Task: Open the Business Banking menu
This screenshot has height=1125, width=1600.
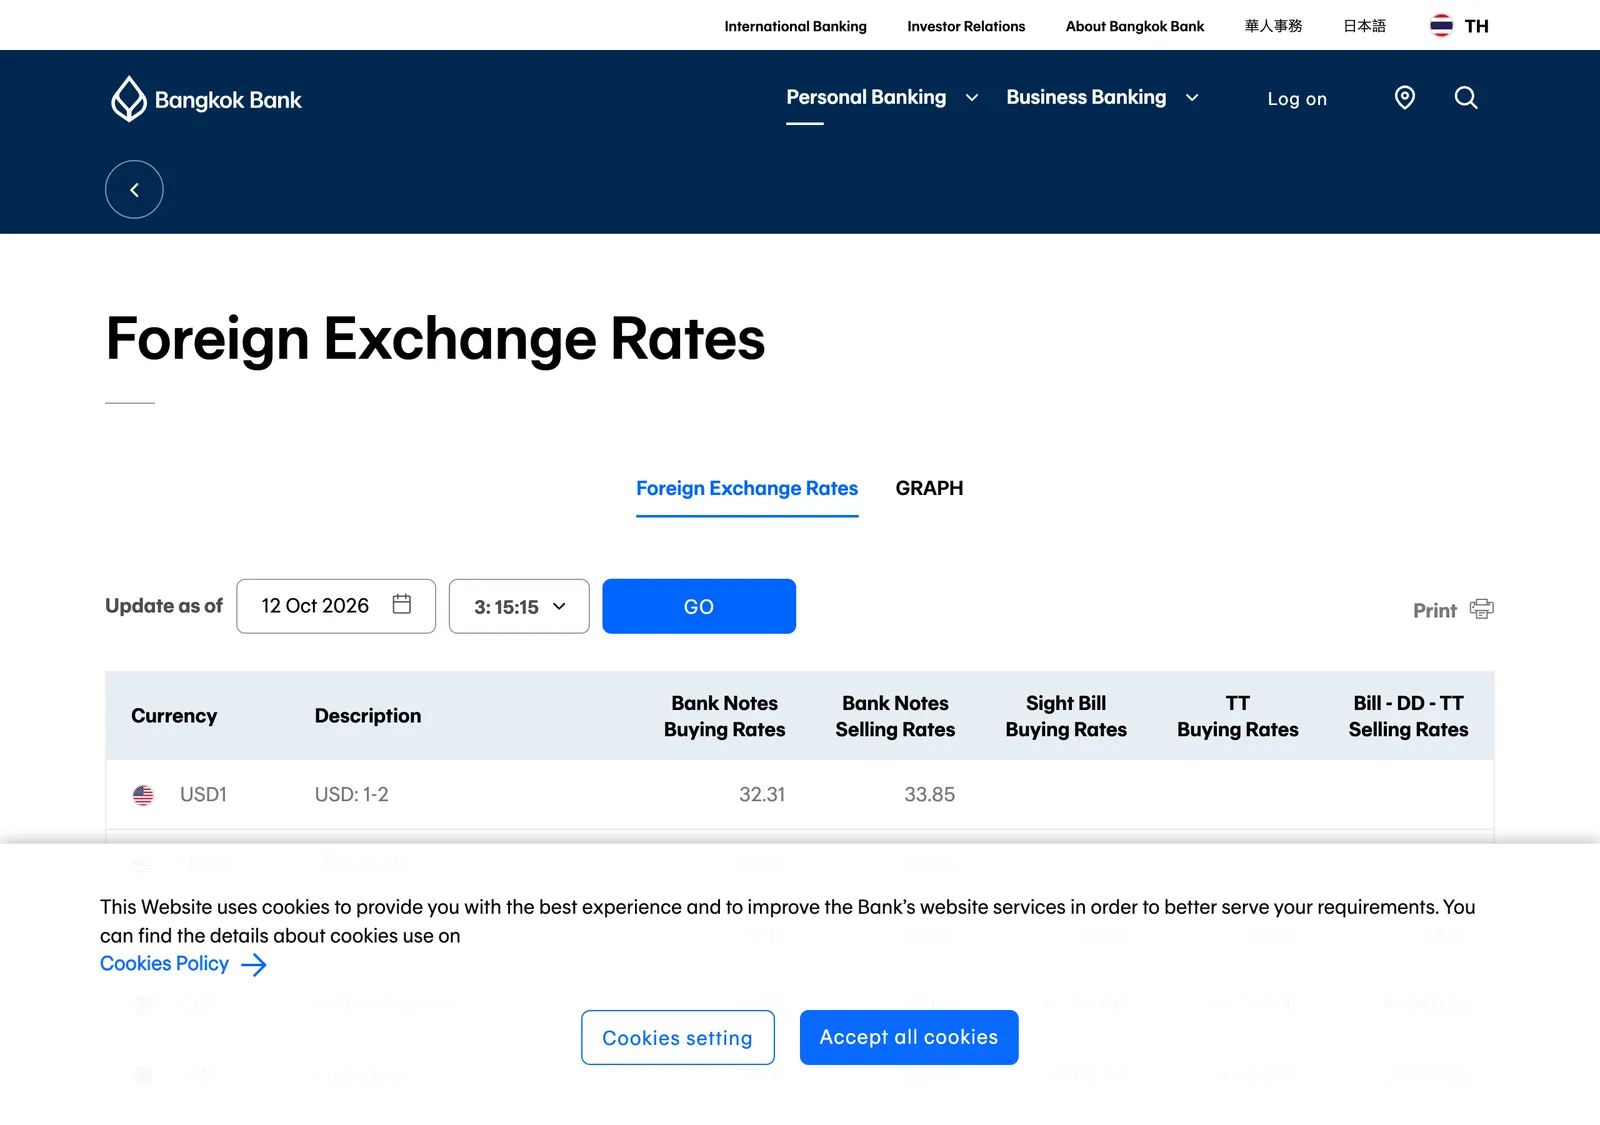Action: tap(1086, 97)
